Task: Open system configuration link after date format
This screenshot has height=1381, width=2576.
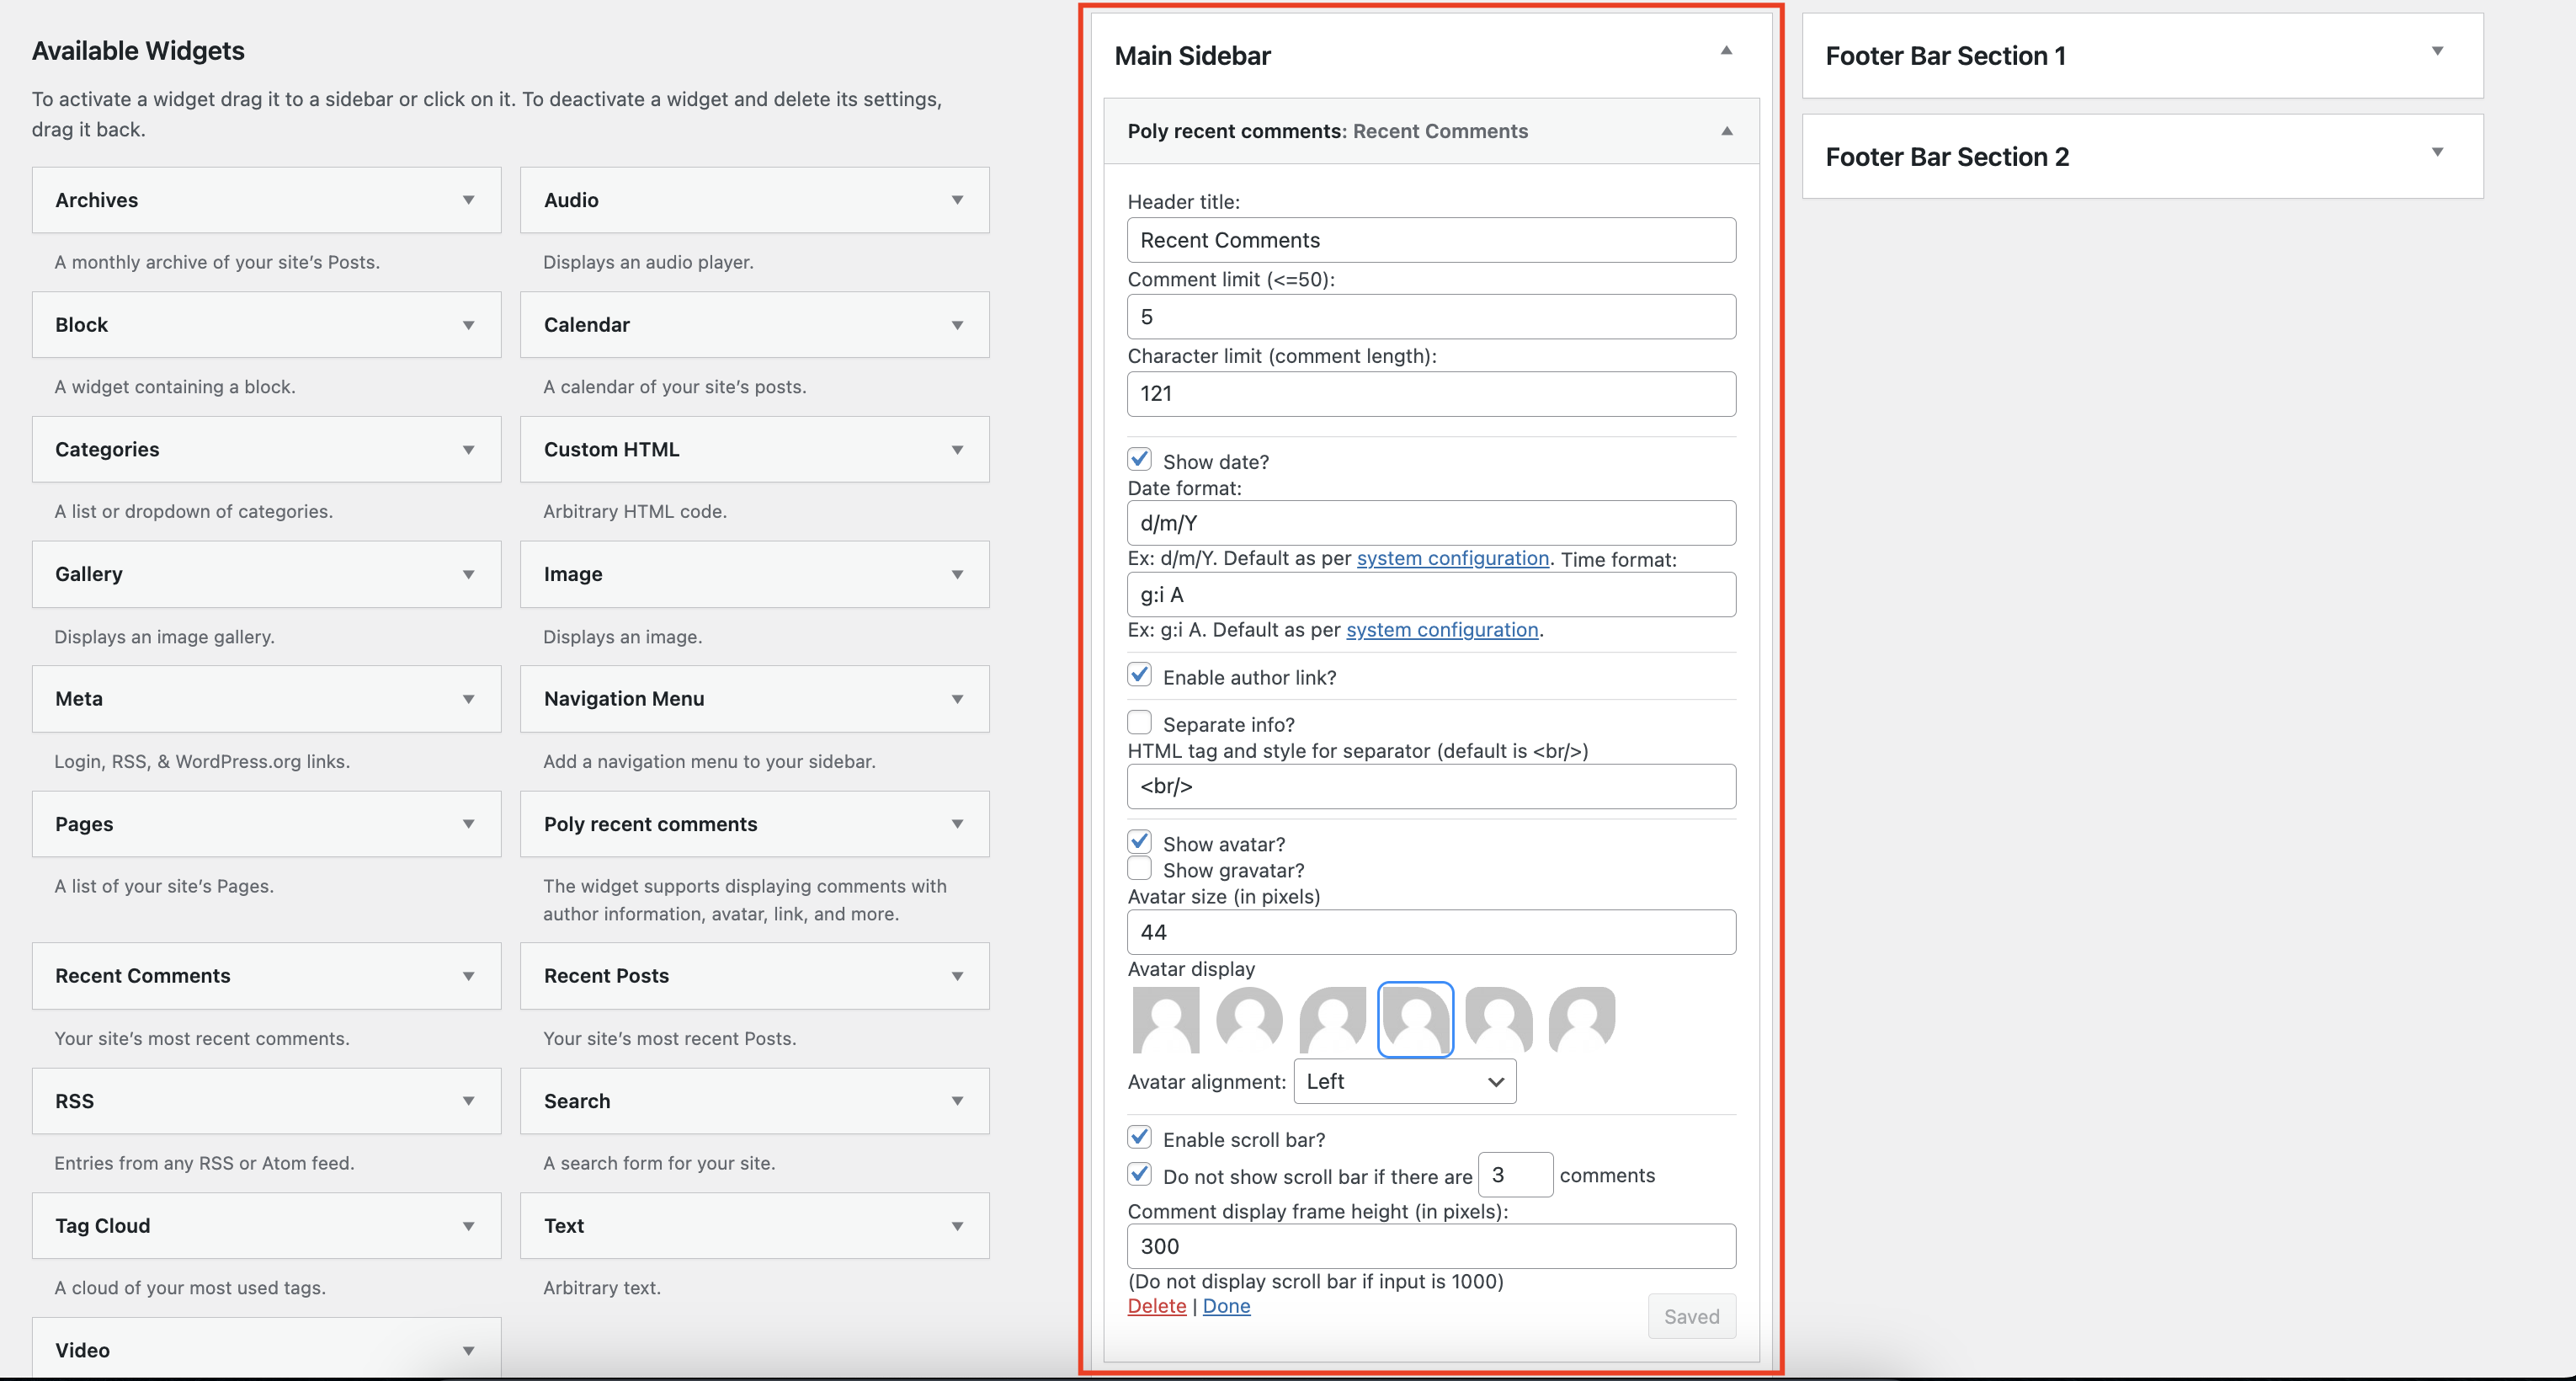Action: pos(1452,558)
